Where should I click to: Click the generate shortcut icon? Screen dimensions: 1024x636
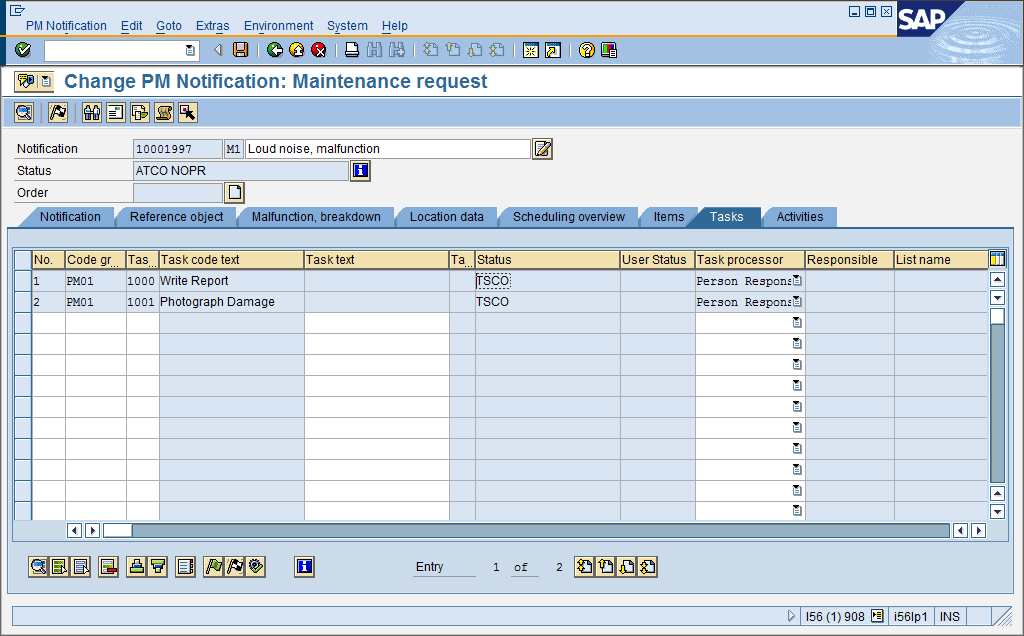(x=552, y=50)
